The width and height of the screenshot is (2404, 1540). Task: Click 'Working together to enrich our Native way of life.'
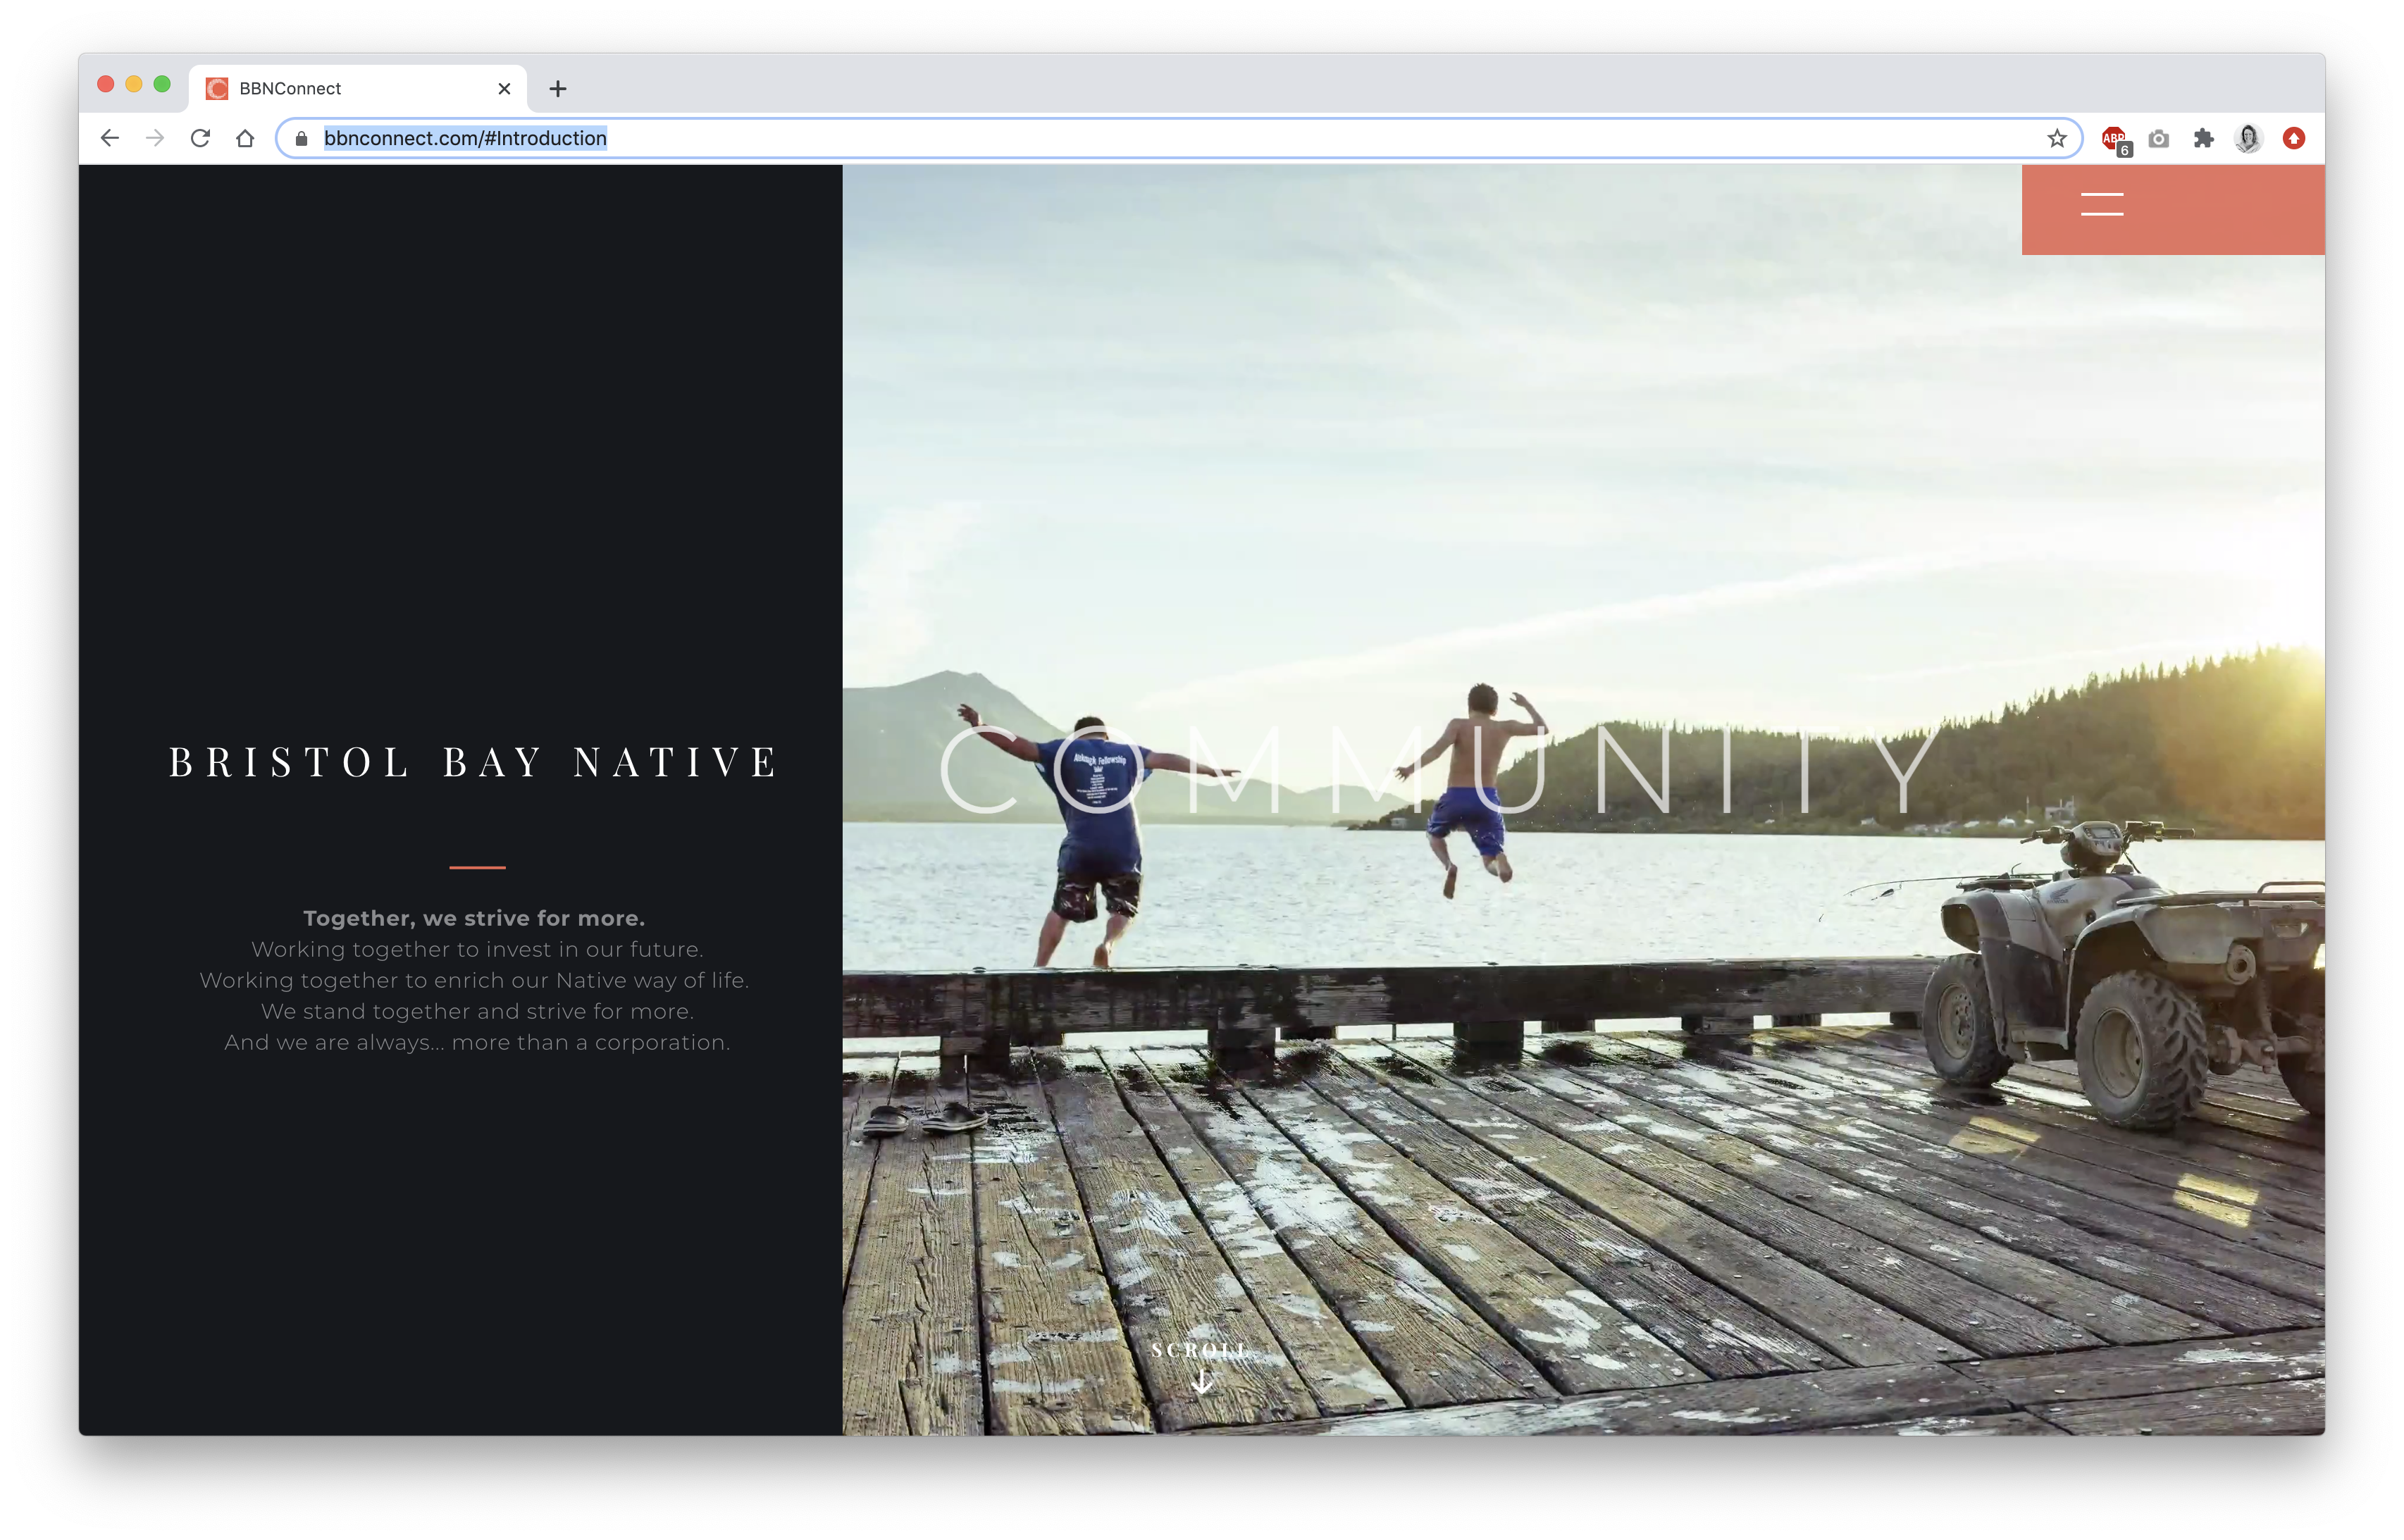tap(475, 980)
